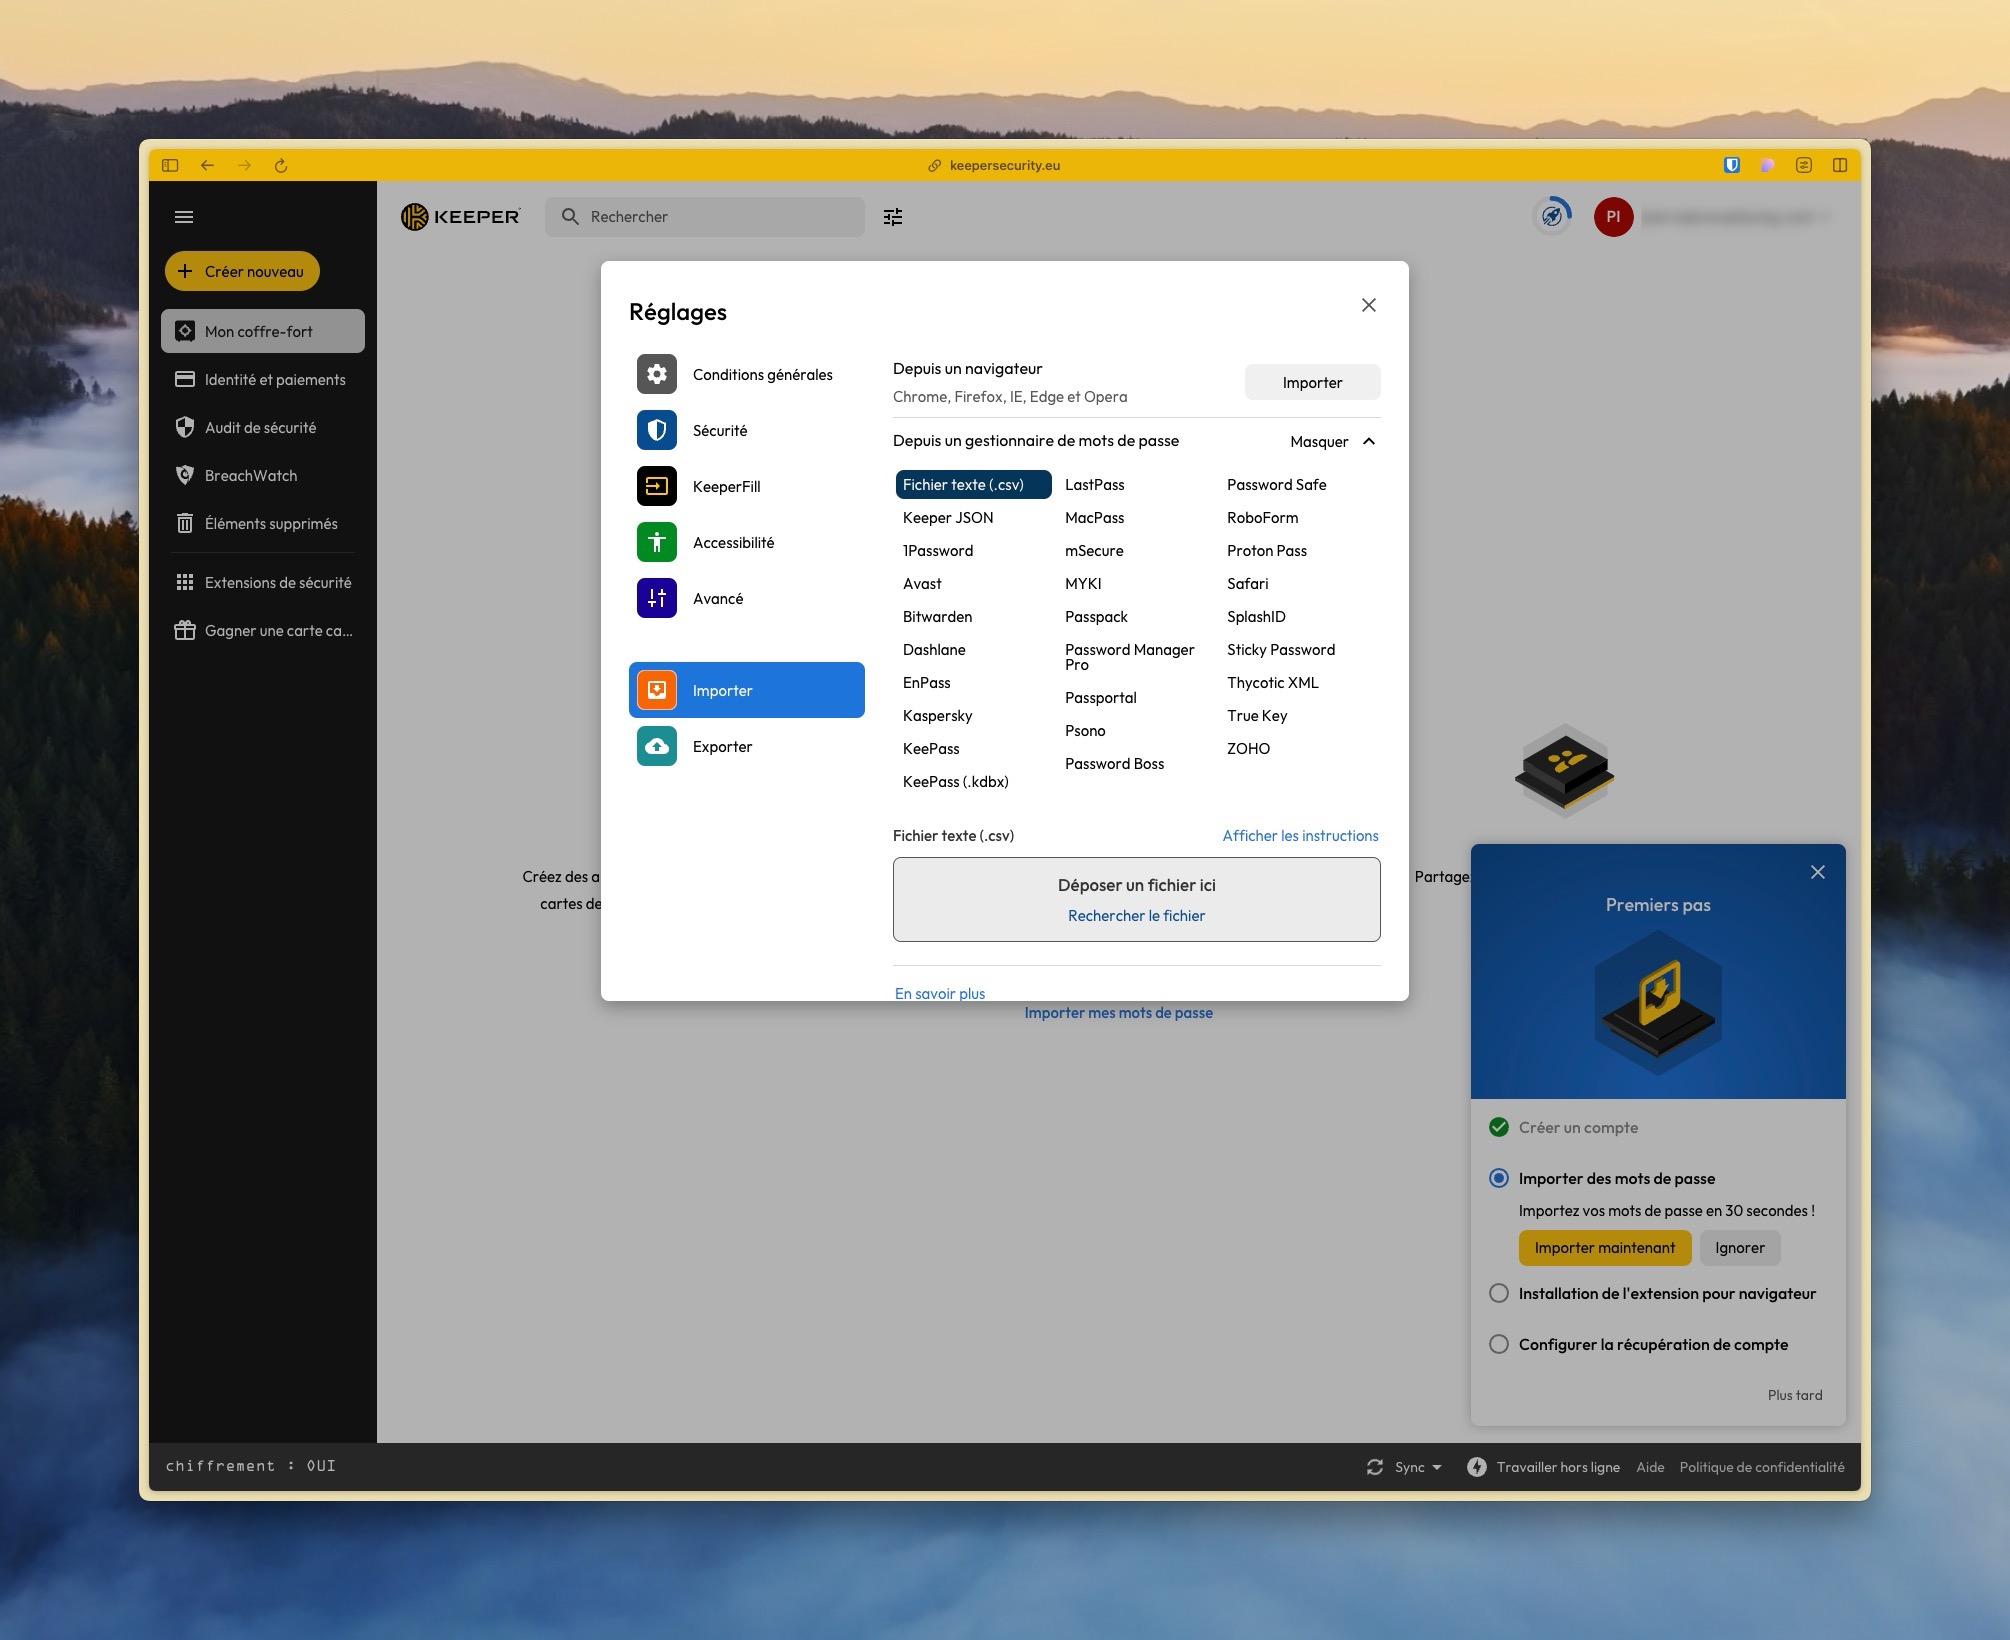The height and width of the screenshot is (1640, 2010).
Task: Click the Avancé sliders icon
Action: point(657,598)
